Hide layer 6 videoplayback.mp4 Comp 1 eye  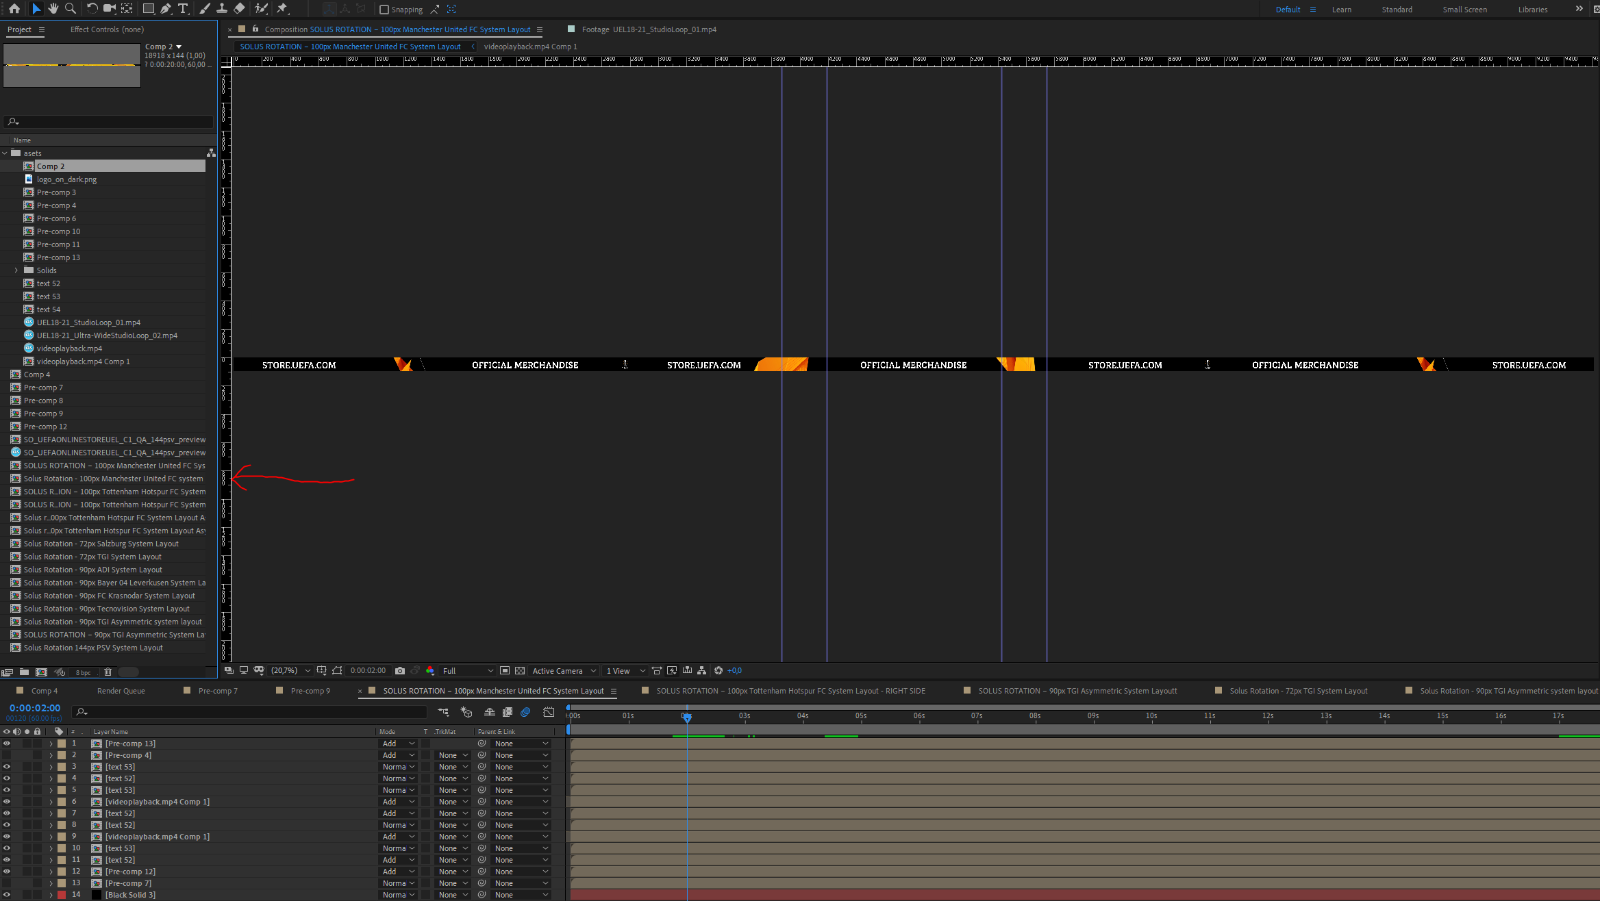click(x=6, y=802)
